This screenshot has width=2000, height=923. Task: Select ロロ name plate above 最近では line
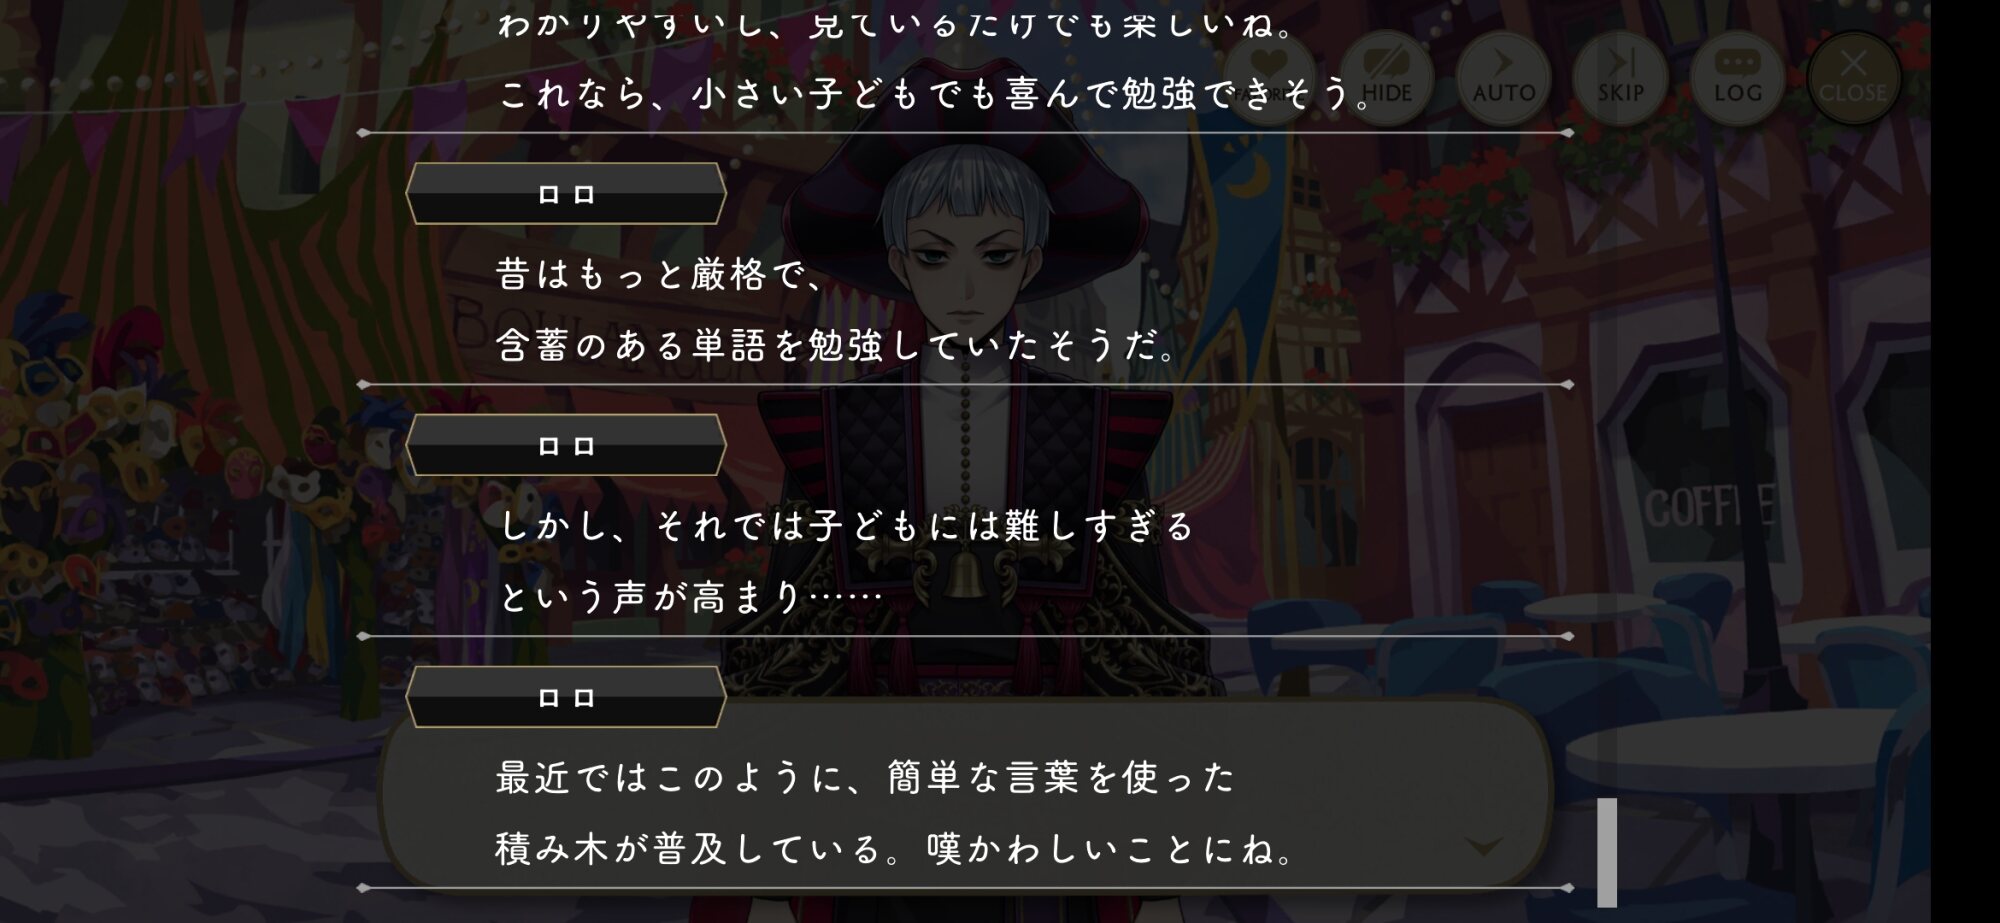click(566, 697)
